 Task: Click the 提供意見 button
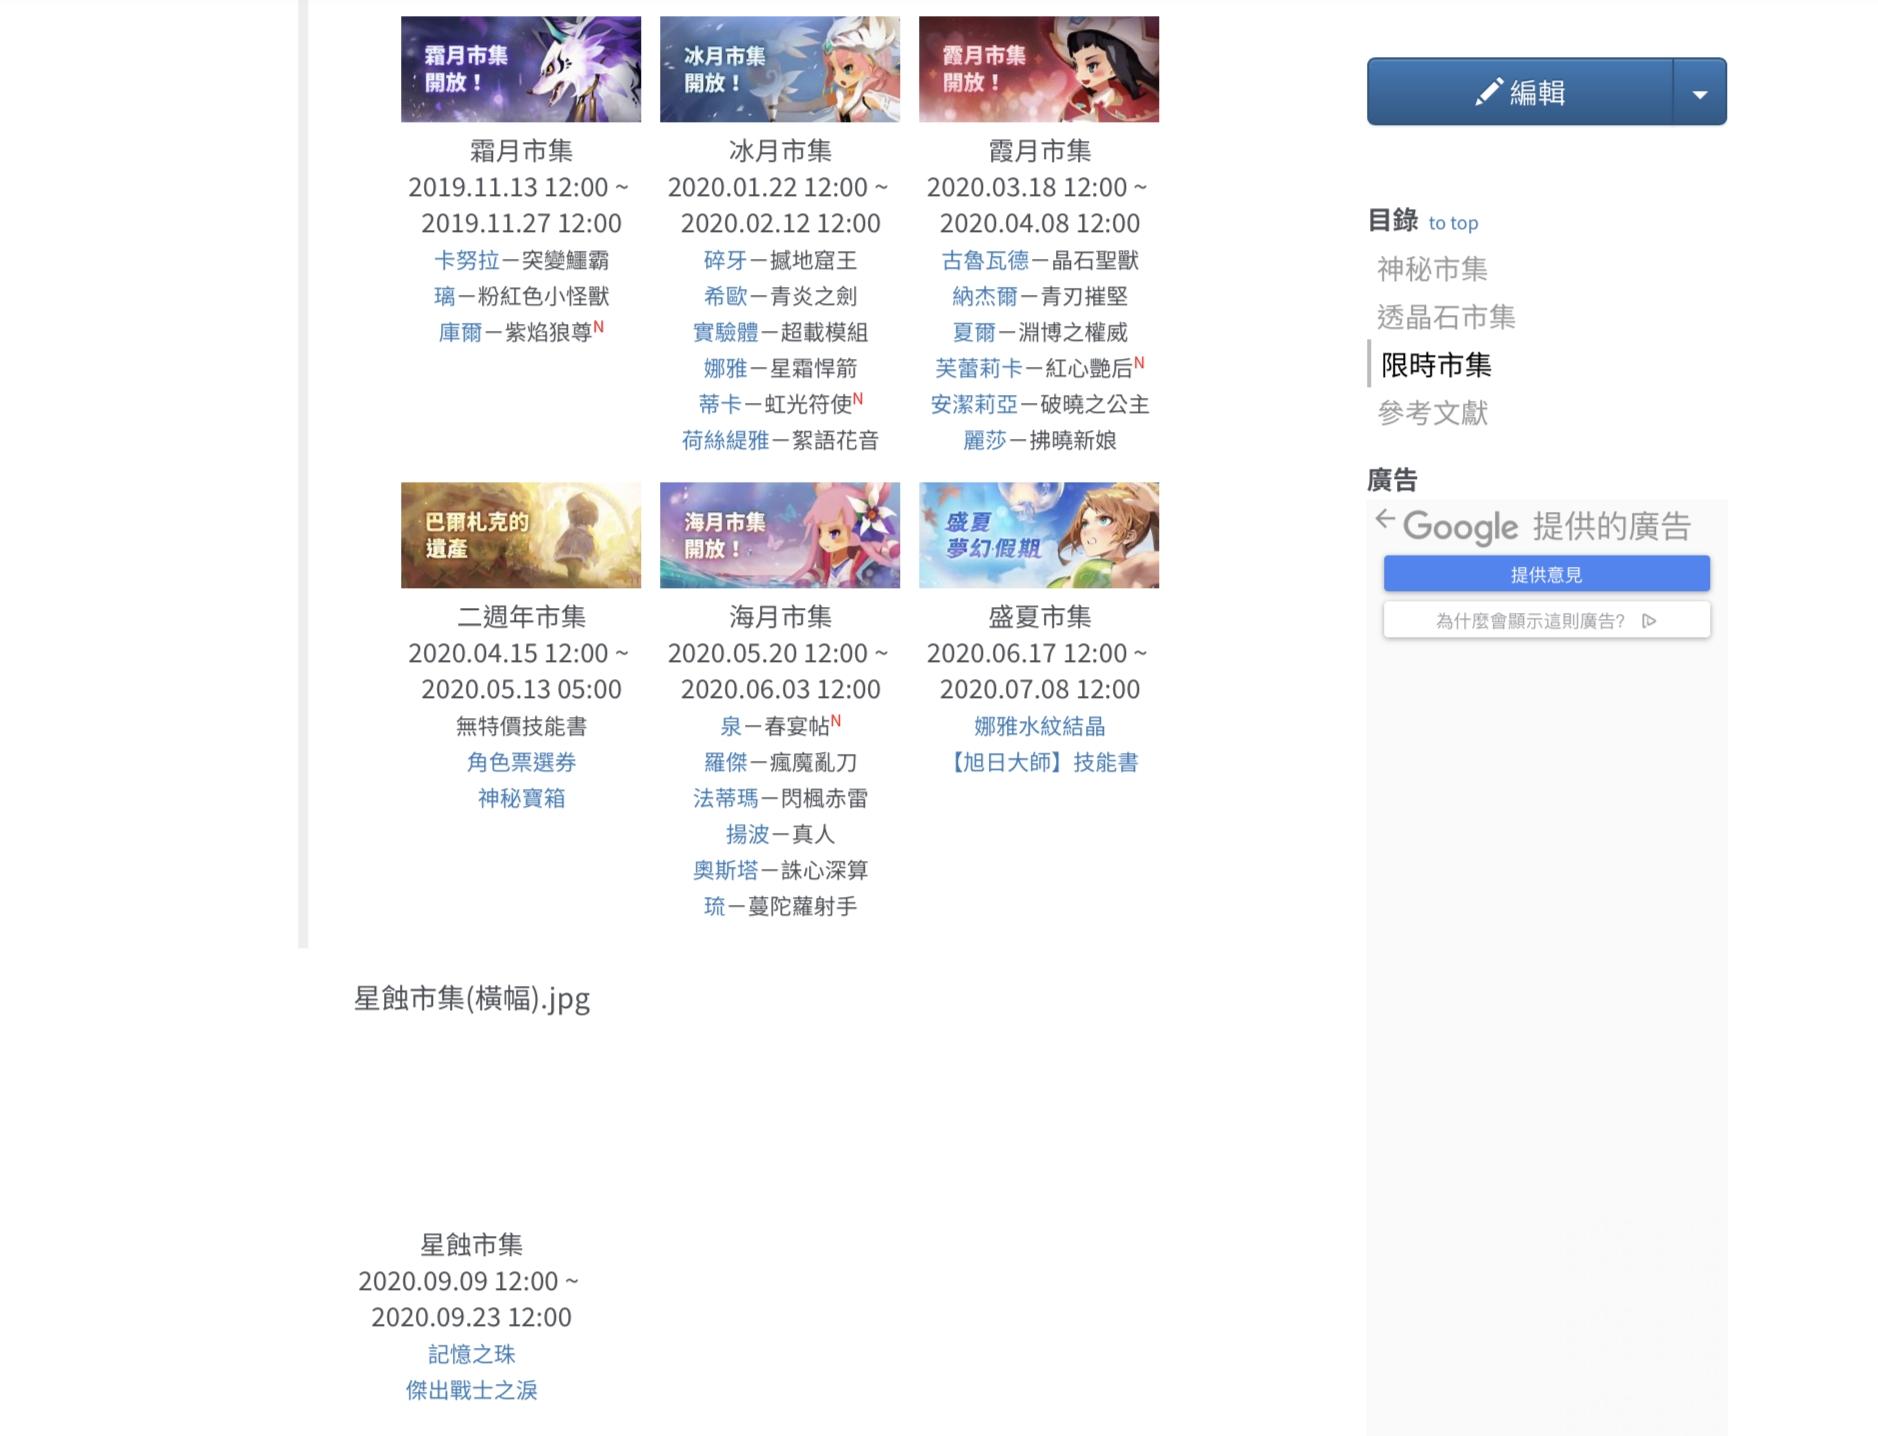coord(1547,574)
